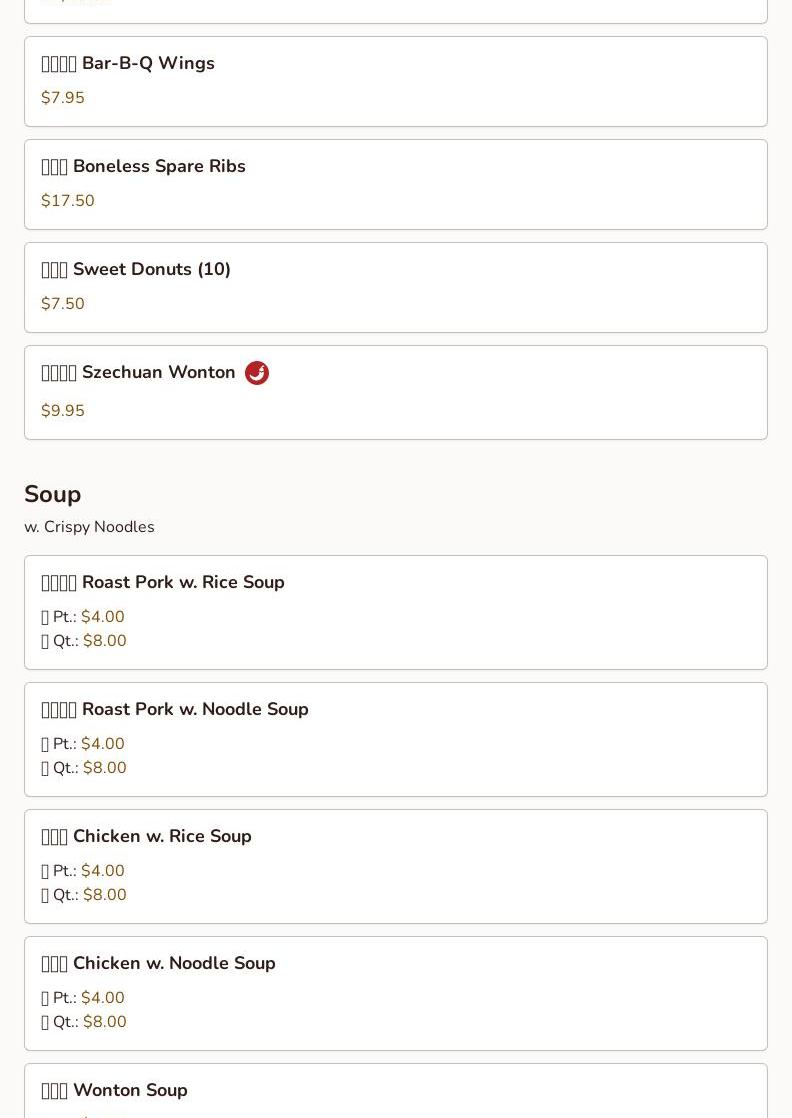The width and height of the screenshot is (792, 1118).
Task: Open the Bar-B-Q Wings menu item
Action: (x=128, y=64)
